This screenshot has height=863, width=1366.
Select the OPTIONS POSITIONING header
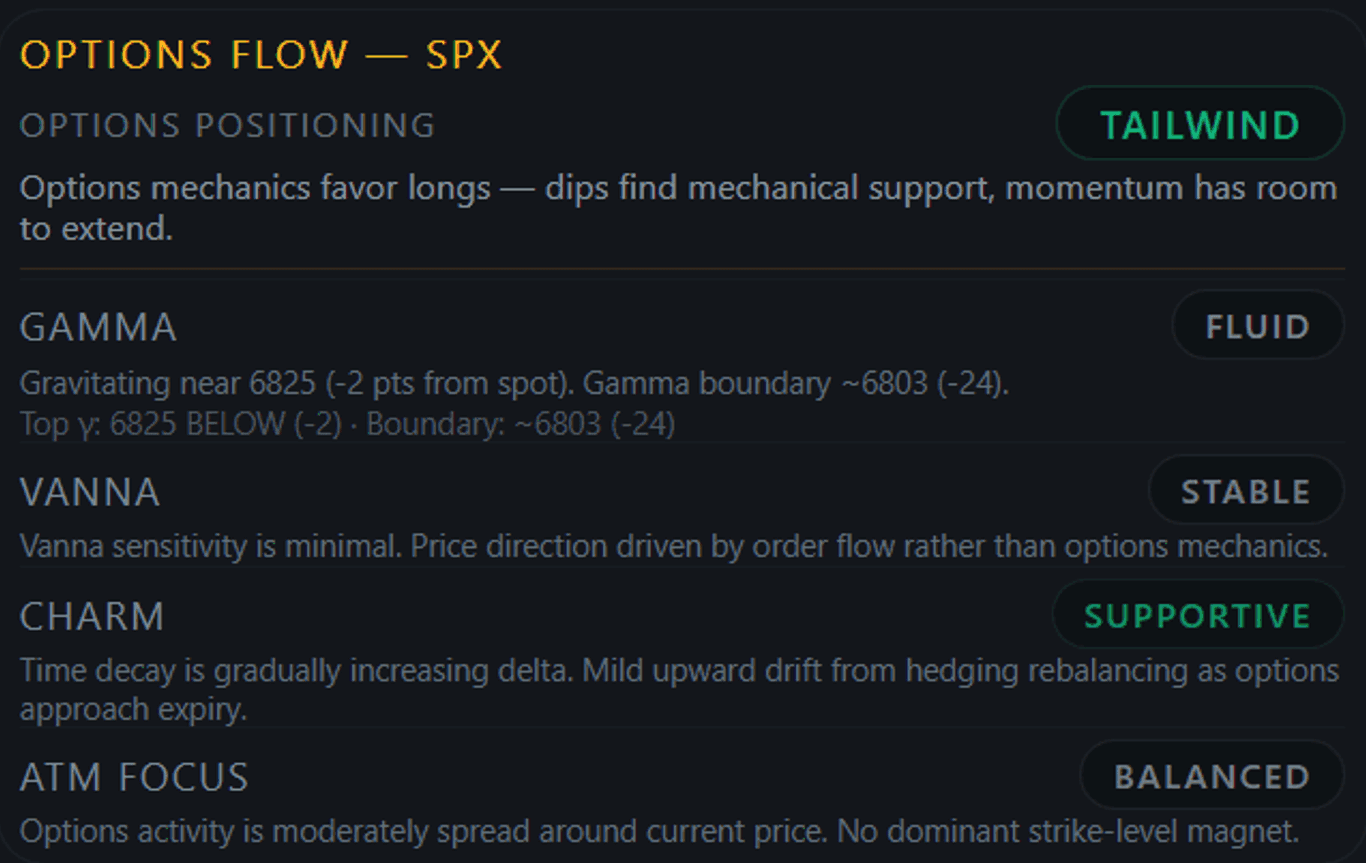pos(228,125)
